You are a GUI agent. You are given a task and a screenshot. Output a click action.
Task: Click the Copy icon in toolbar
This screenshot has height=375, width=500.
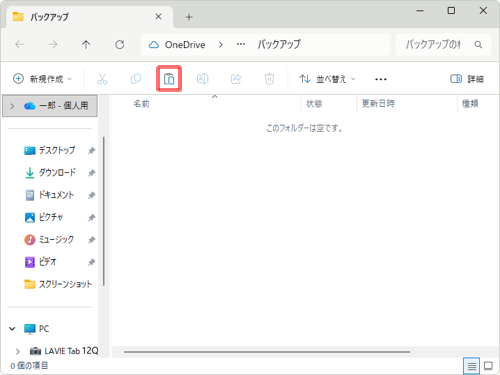coord(136,79)
